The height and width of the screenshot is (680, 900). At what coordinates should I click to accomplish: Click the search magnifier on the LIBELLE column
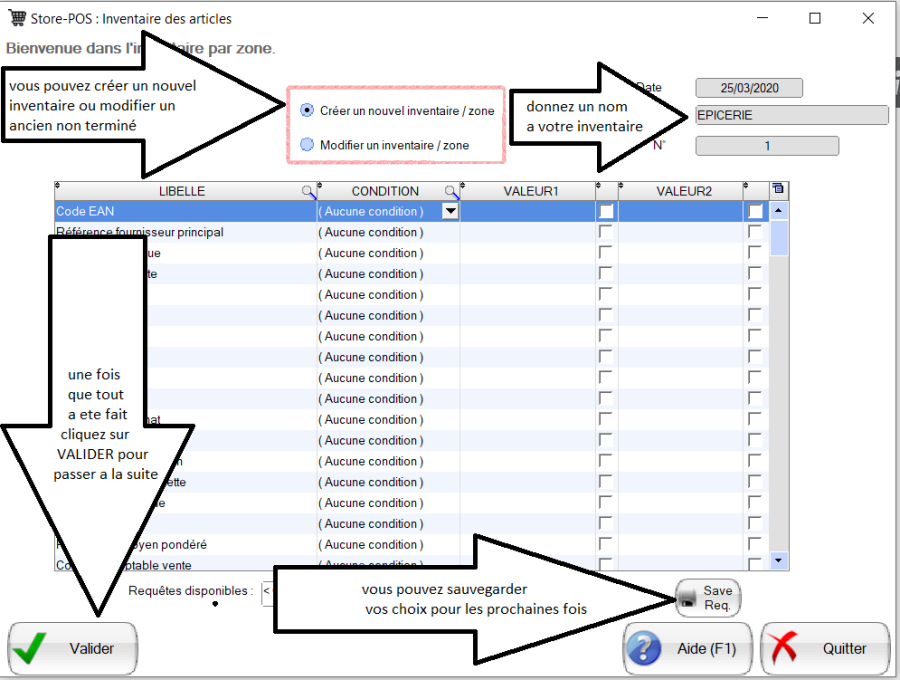[306, 190]
